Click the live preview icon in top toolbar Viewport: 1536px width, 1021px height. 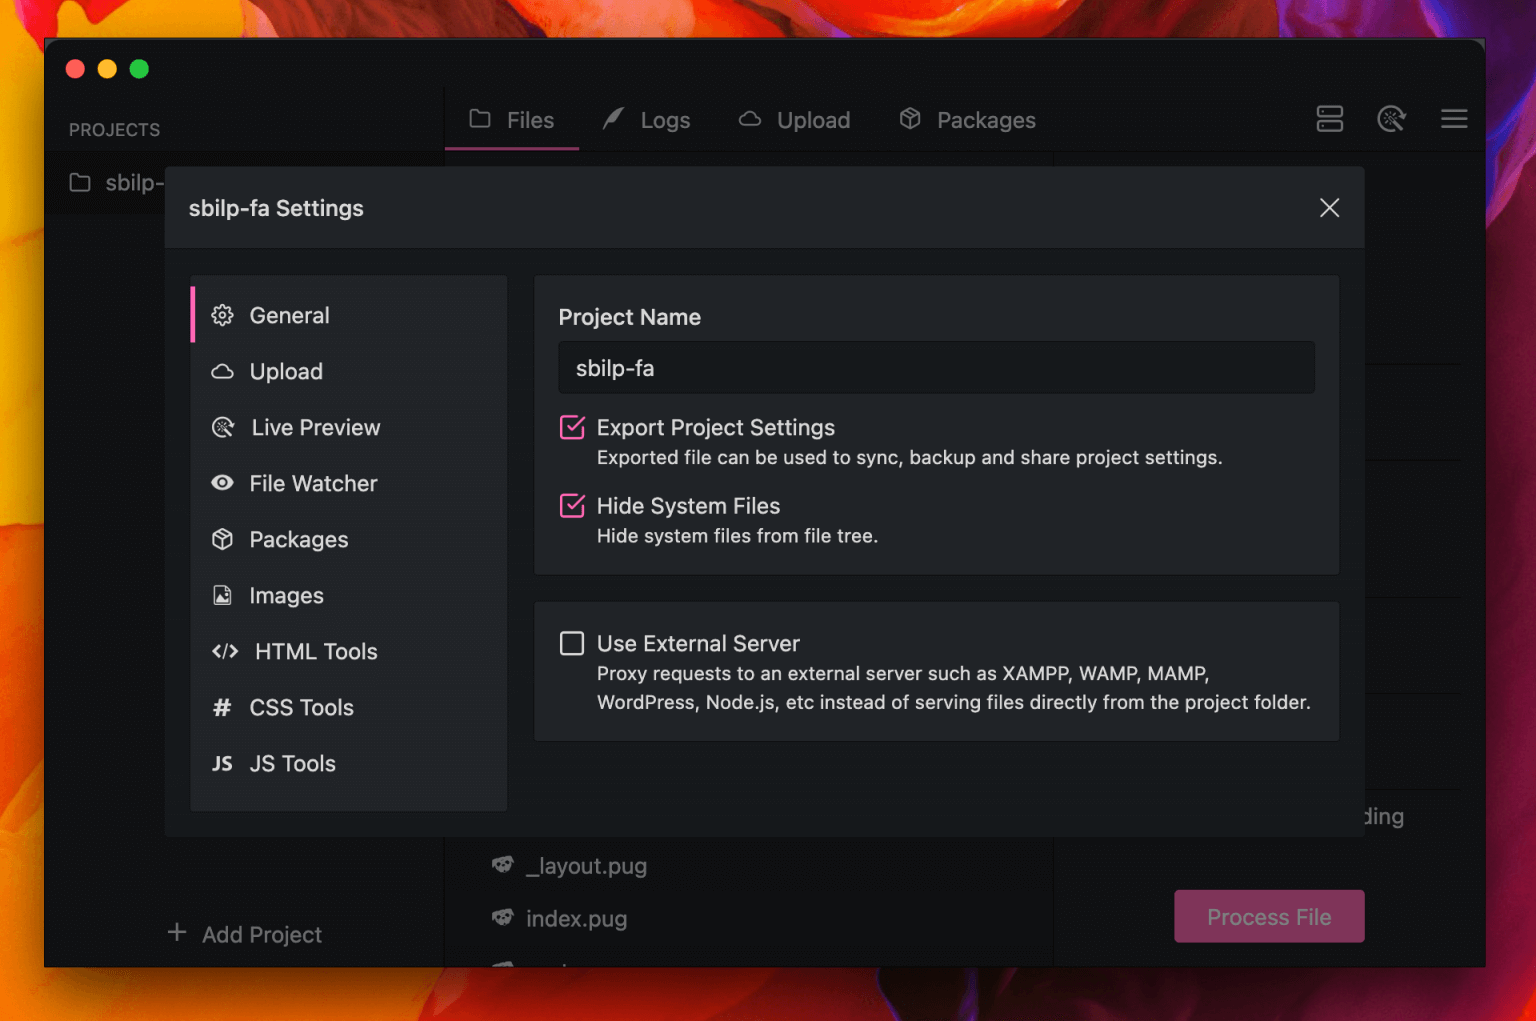[x=1391, y=119]
